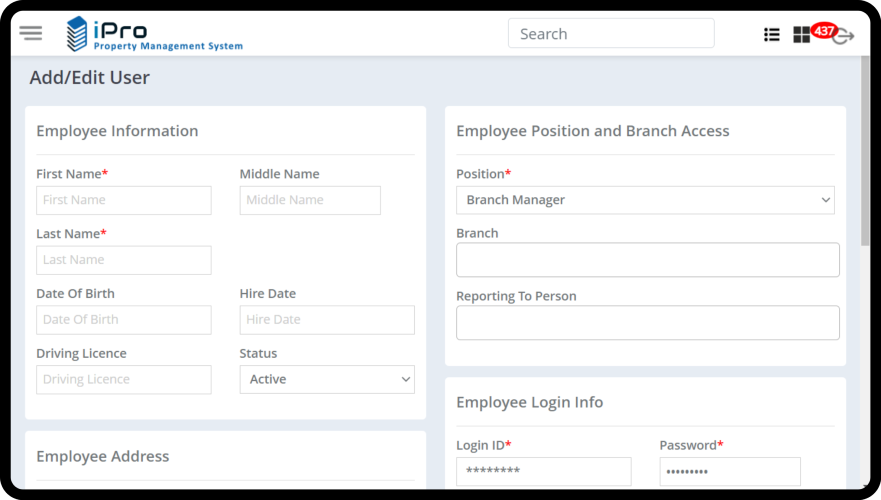
Task: Open the hamburger navigation menu
Action: tap(31, 33)
